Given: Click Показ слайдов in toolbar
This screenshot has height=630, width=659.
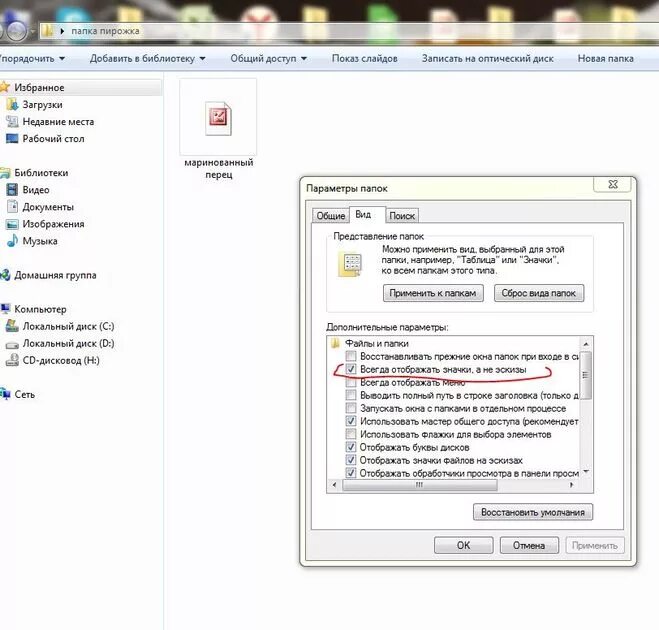Looking at the screenshot, I should pyautogui.click(x=364, y=58).
